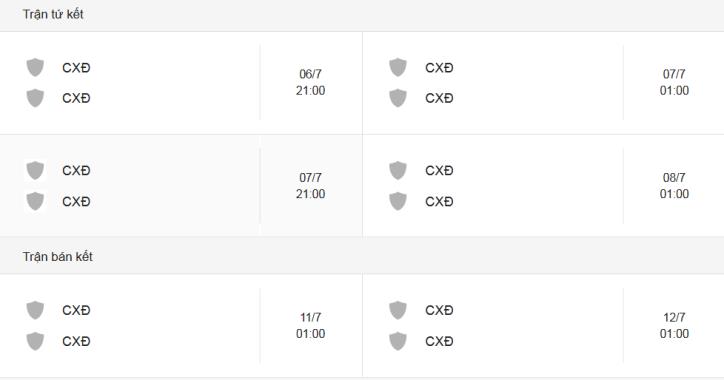
Task: Click bottom CXĐ team name in 11/7 semifinal
Action: coord(76,341)
